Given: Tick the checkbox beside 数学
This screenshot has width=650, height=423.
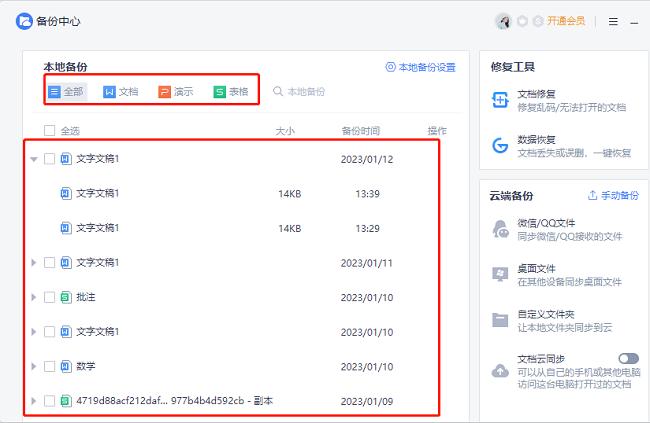Looking at the screenshot, I should click(50, 366).
